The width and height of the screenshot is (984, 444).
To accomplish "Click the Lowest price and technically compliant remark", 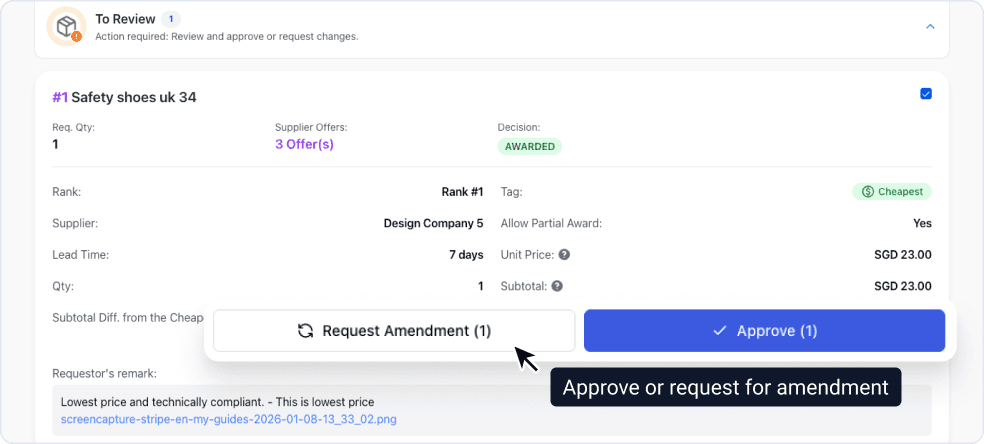I will (217, 402).
